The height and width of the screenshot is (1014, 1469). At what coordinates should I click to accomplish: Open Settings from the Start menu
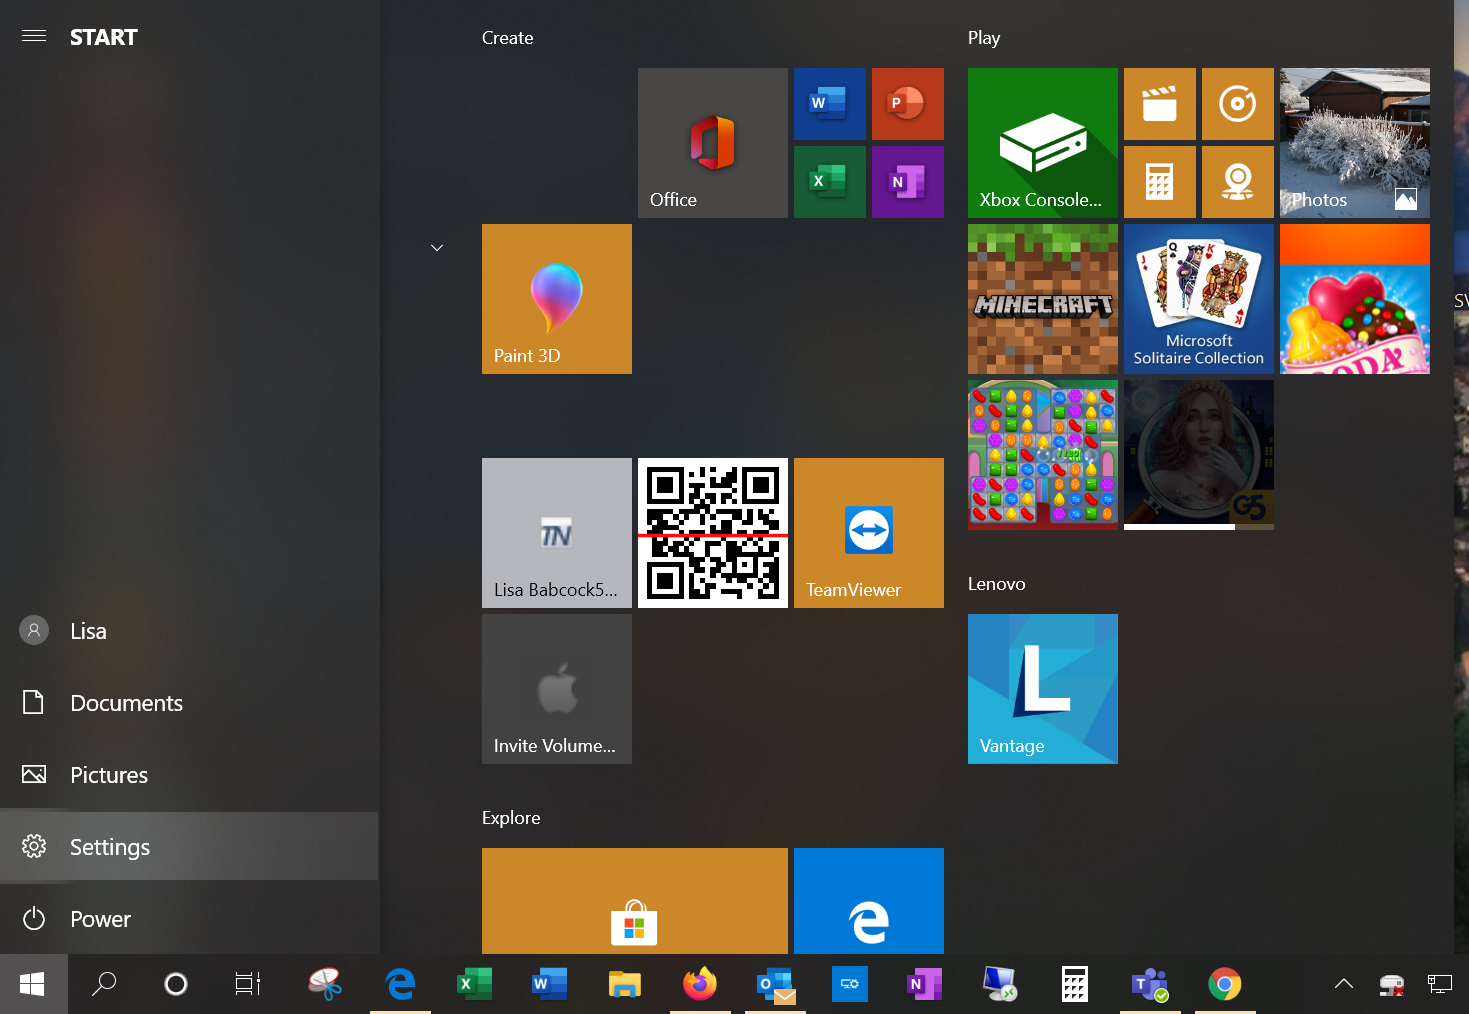click(189, 847)
